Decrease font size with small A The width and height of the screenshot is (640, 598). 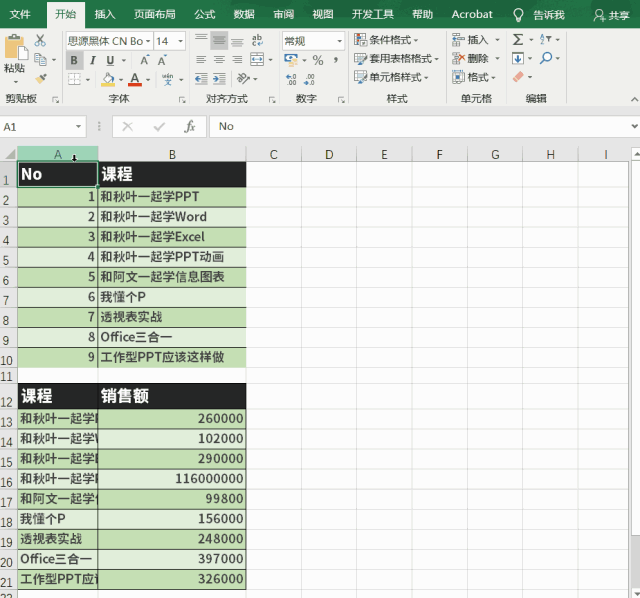[x=162, y=60]
